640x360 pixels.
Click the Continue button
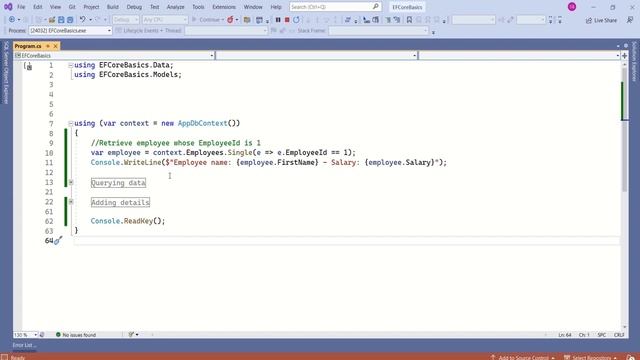207,20
